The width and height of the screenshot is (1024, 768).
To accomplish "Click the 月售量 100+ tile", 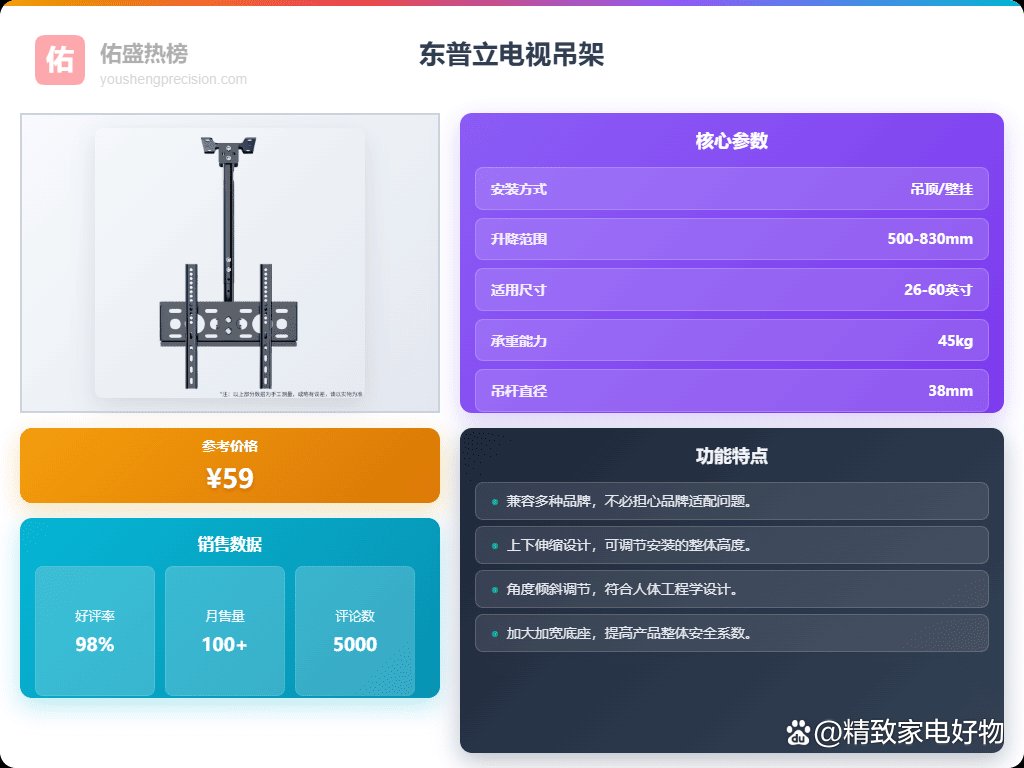I will point(225,631).
